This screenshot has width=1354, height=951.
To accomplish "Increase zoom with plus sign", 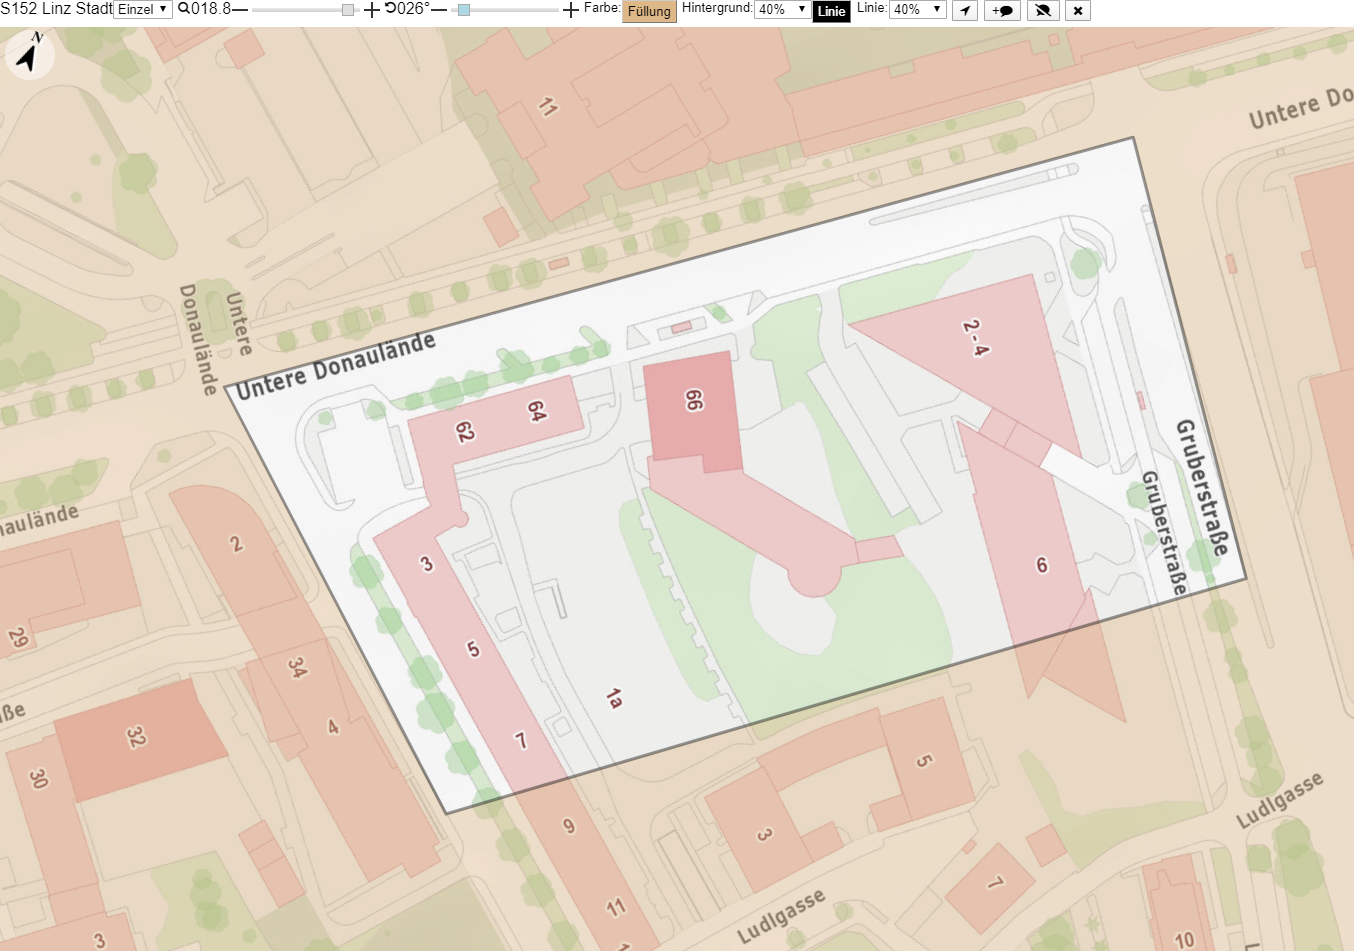I will 372,10.
